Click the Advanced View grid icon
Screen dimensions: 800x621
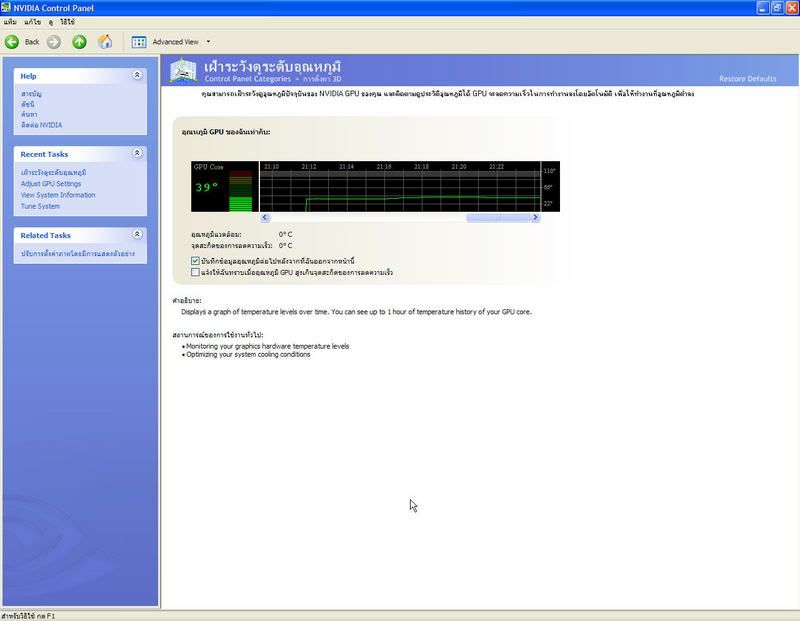[139, 42]
